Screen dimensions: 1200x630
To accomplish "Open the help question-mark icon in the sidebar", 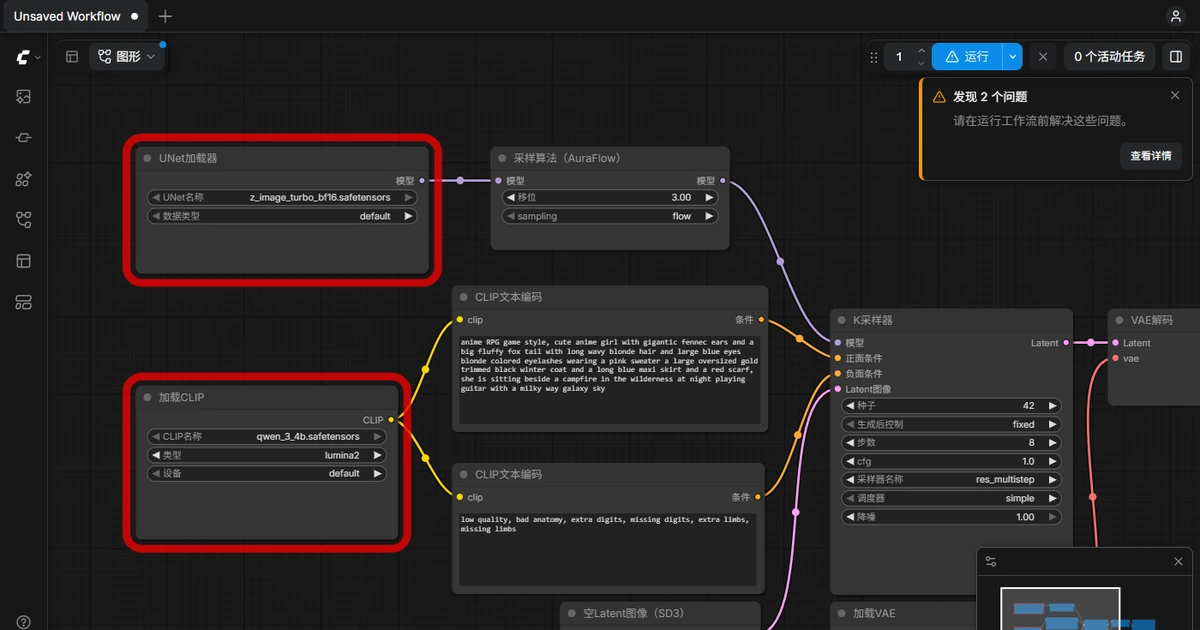I will pos(24,622).
